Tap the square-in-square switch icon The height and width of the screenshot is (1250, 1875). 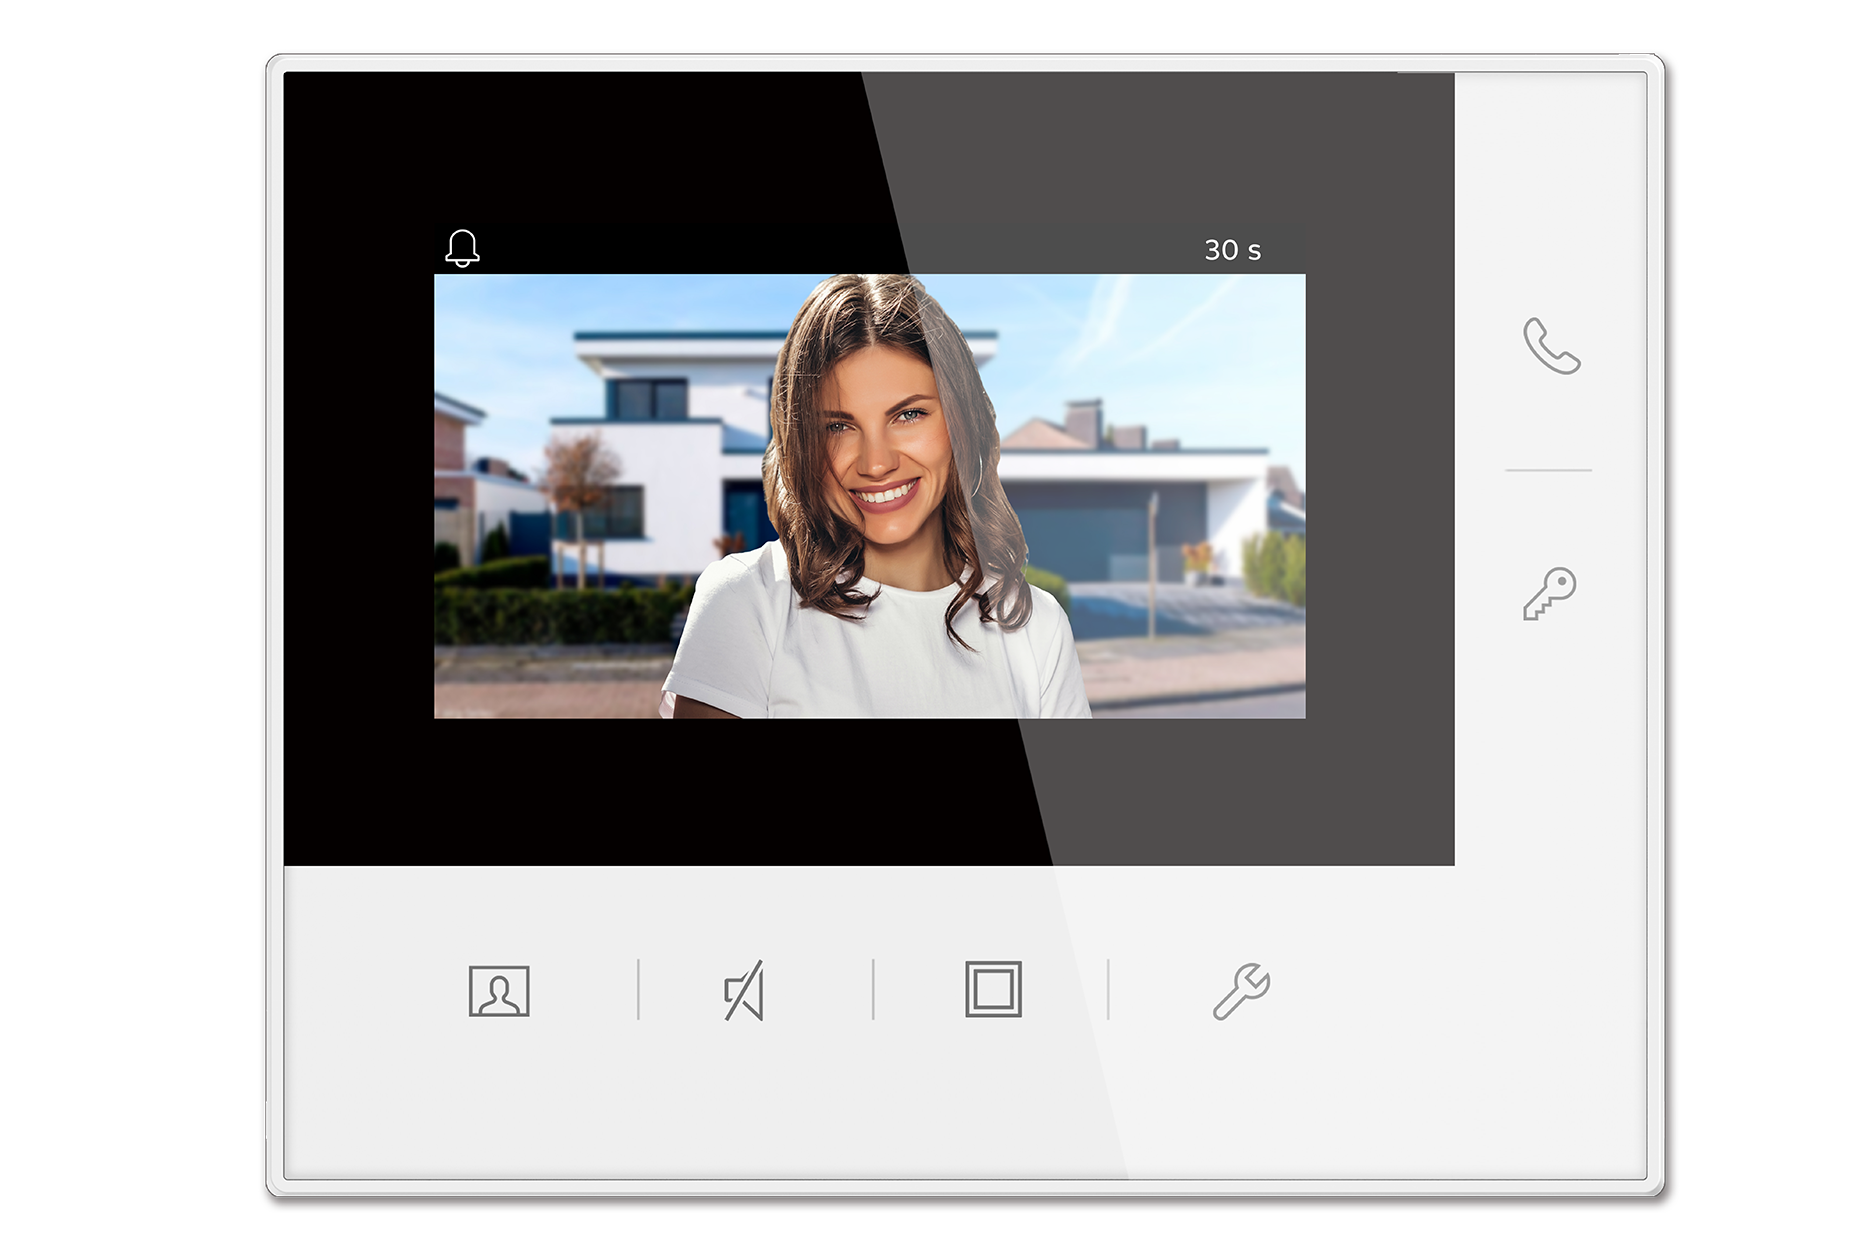point(993,990)
